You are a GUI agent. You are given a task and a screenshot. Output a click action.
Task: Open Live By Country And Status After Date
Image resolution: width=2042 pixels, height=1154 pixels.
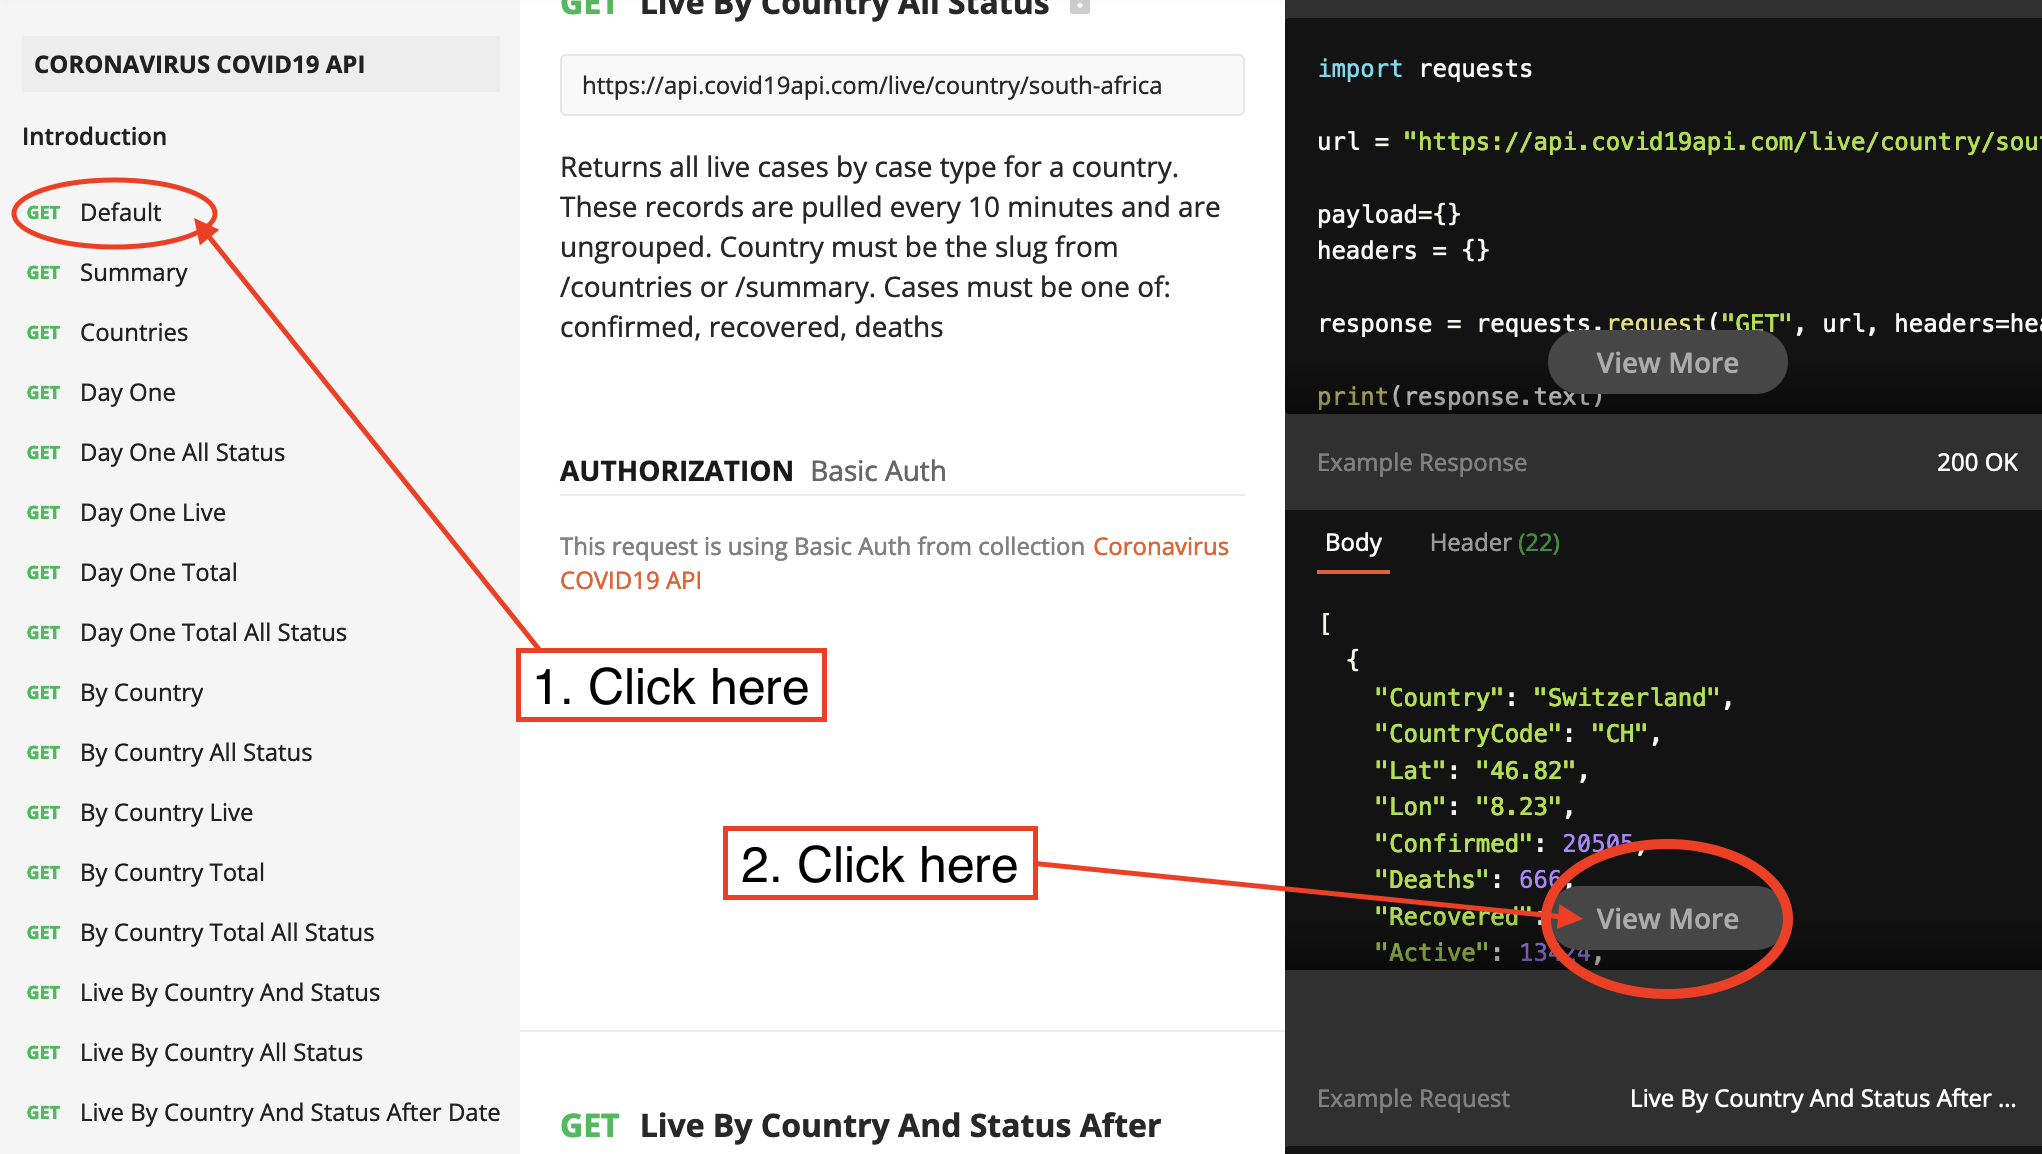[x=290, y=1112]
